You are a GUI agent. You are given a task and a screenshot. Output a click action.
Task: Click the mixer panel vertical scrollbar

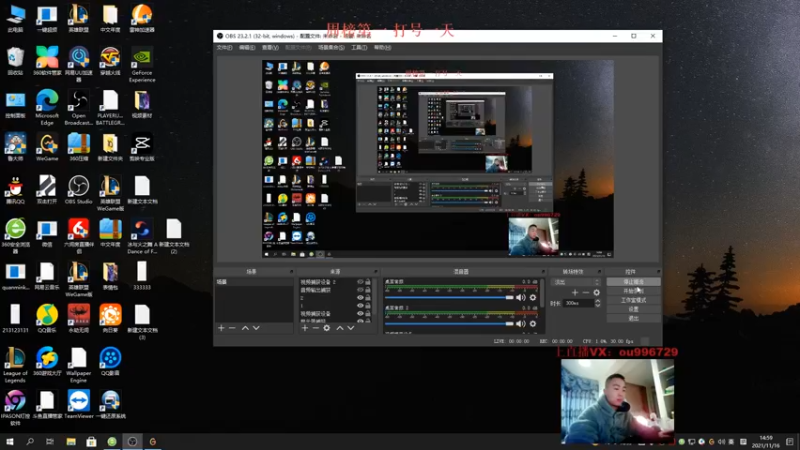click(542, 293)
